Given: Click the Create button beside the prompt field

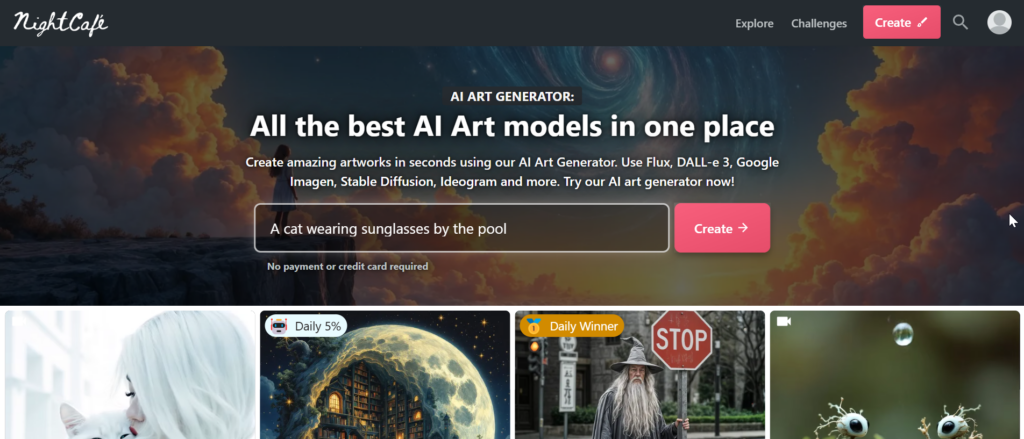Looking at the screenshot, I should (x=722, y=228).
